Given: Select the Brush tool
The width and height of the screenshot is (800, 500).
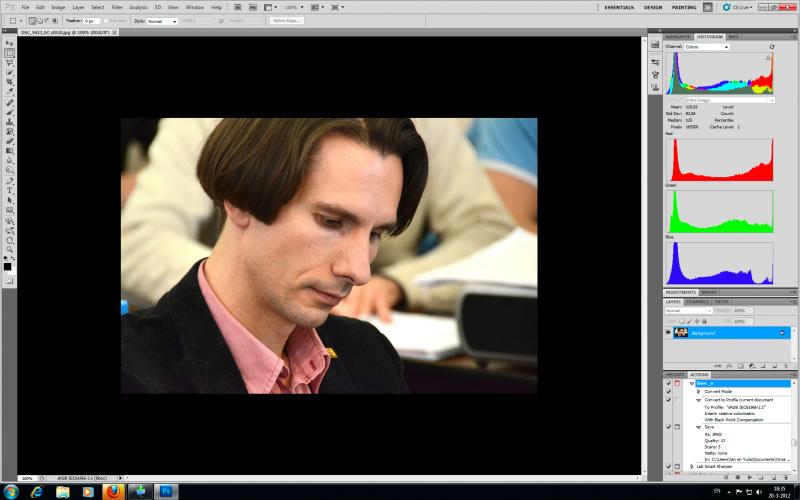Looking at the screenshot, I should [x=9, y=113].
